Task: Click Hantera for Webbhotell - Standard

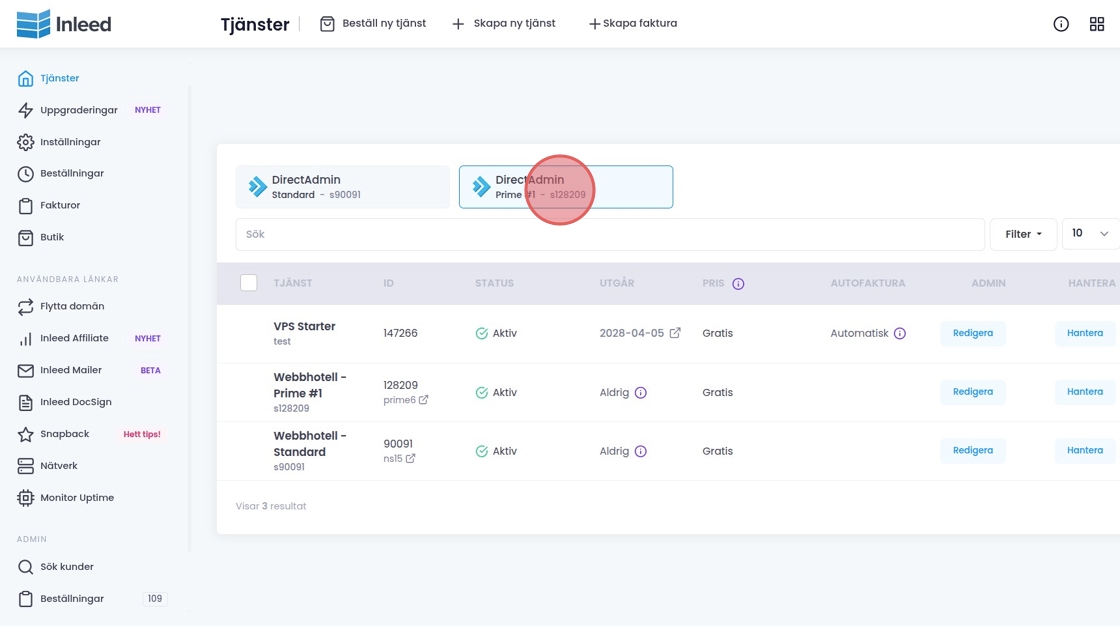Action: coord(1084,451)
